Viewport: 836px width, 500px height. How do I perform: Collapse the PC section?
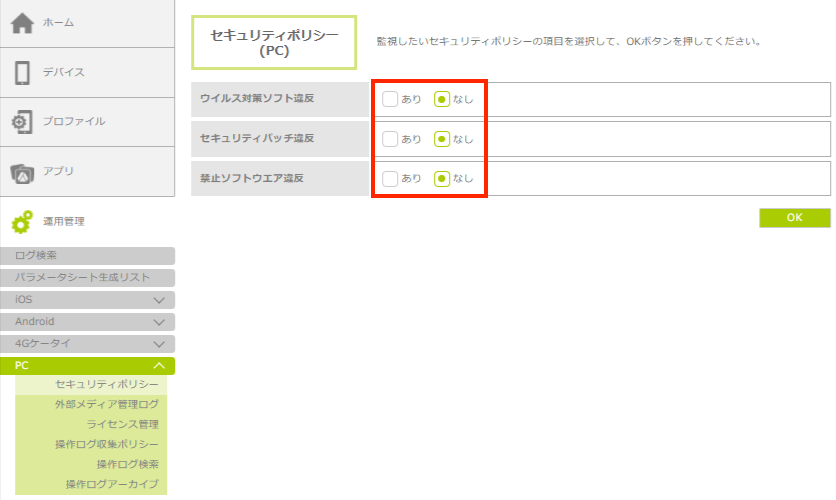[158, 366]
